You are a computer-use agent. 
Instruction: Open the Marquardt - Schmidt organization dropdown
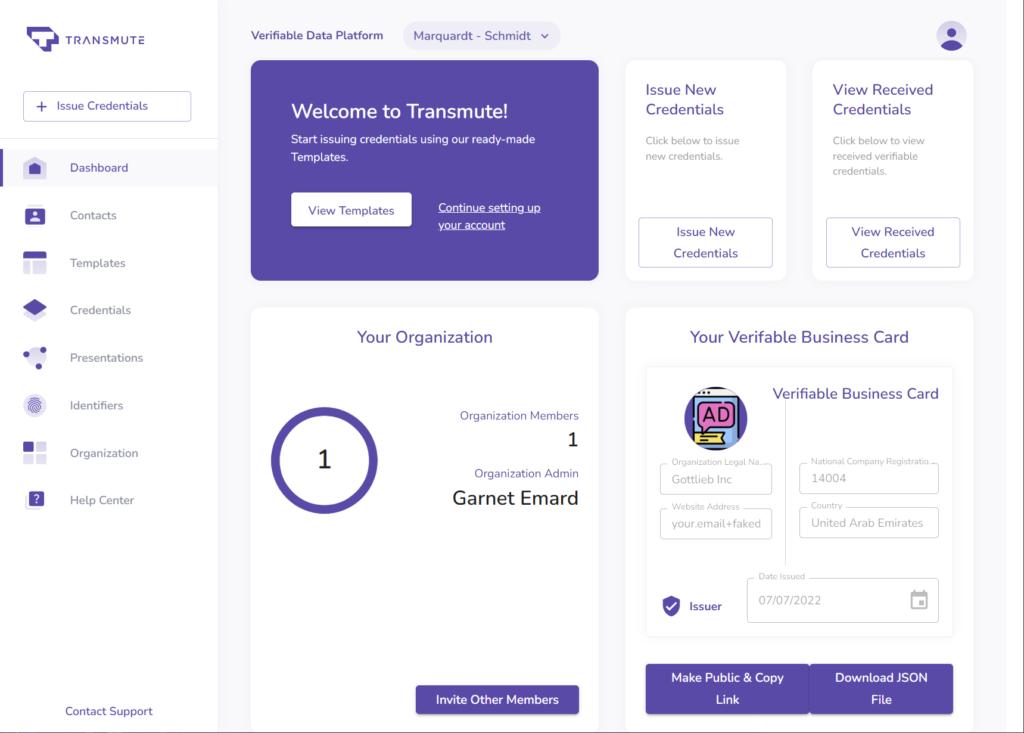pos(481,36)
